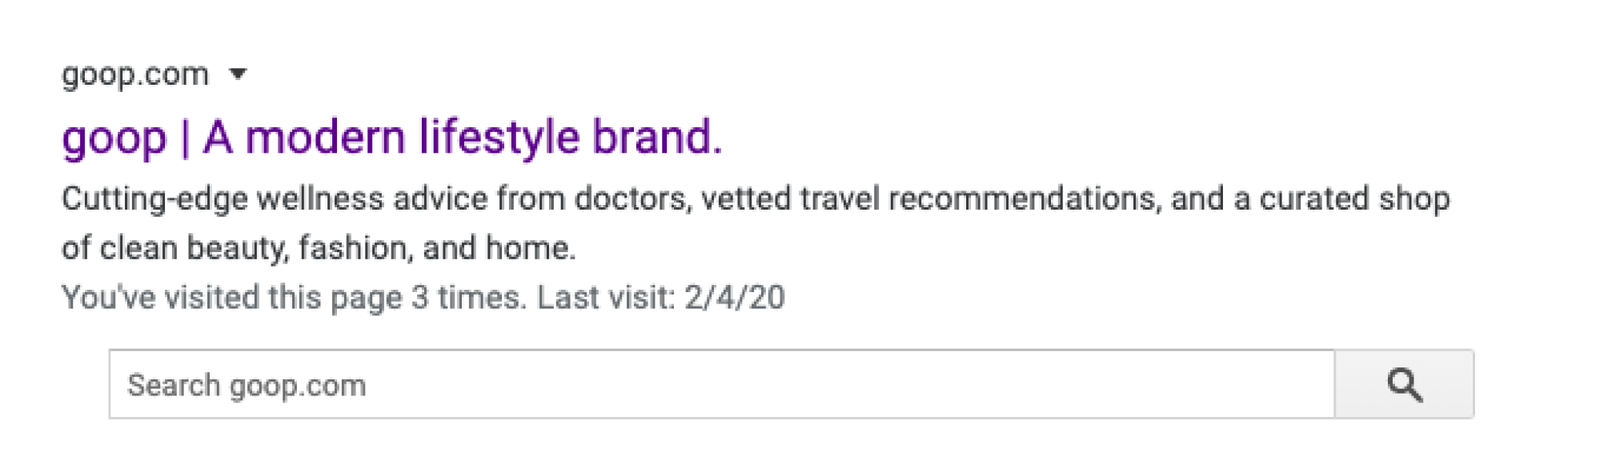Focus the Search goop.com input field

[x=722, y=384]
